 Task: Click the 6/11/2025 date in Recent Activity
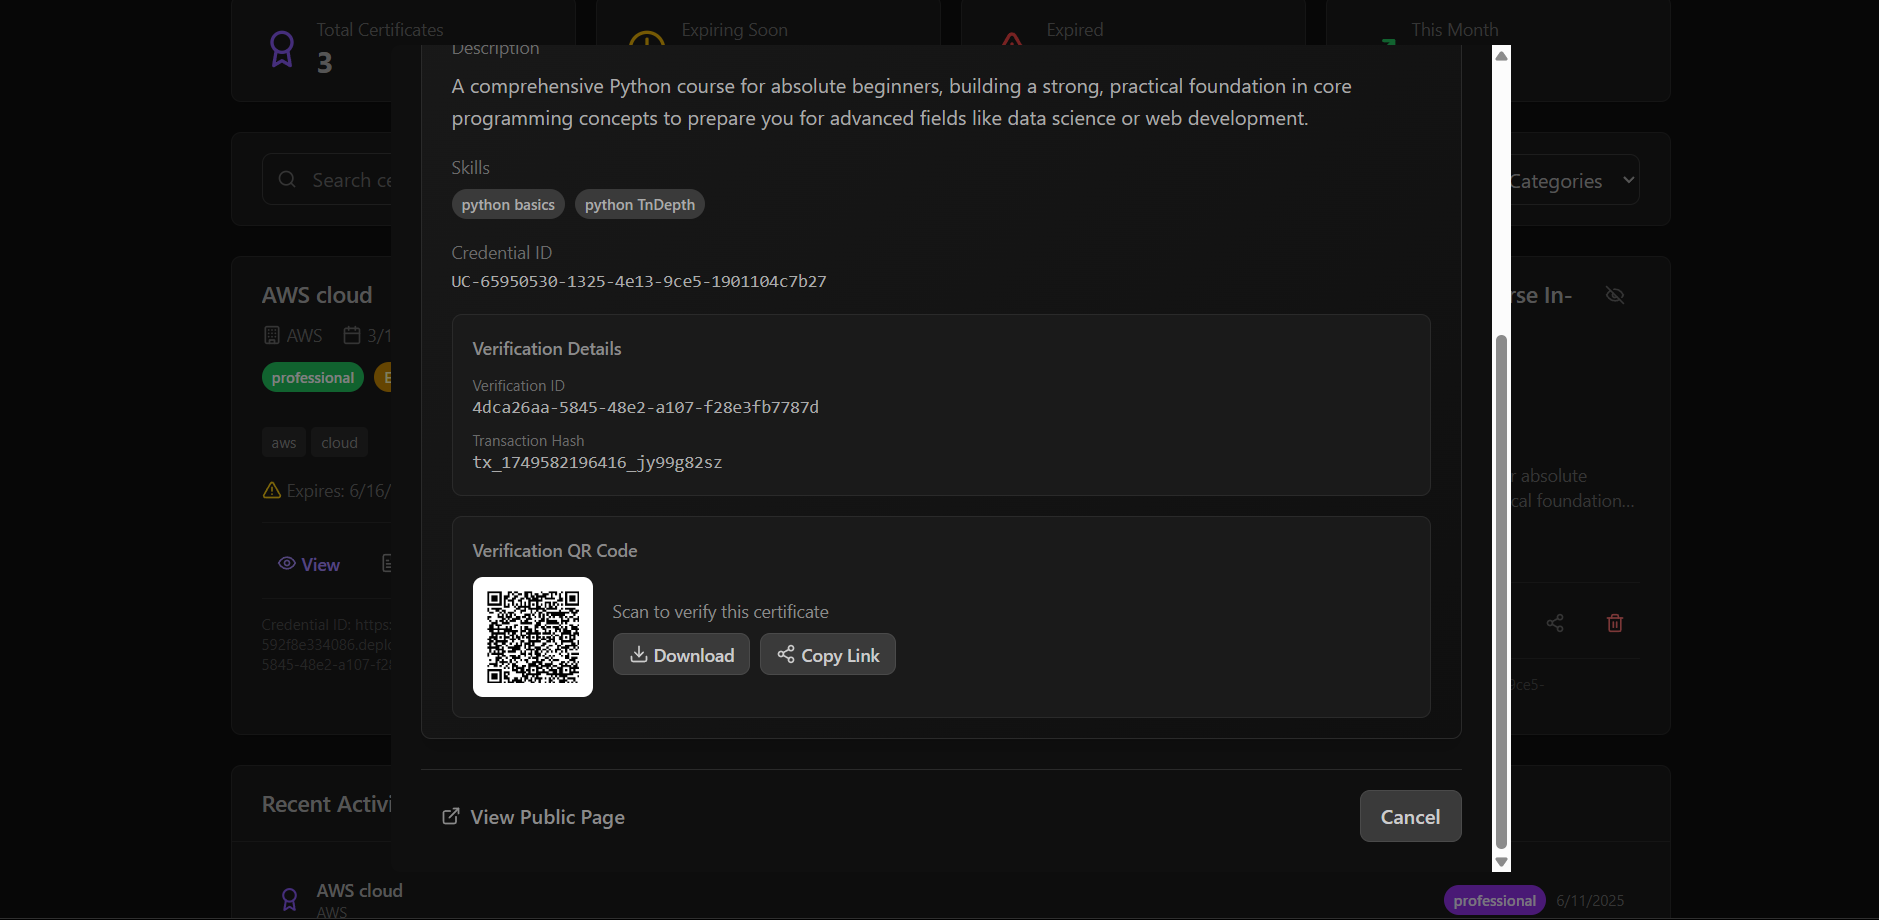point(1590,901)
